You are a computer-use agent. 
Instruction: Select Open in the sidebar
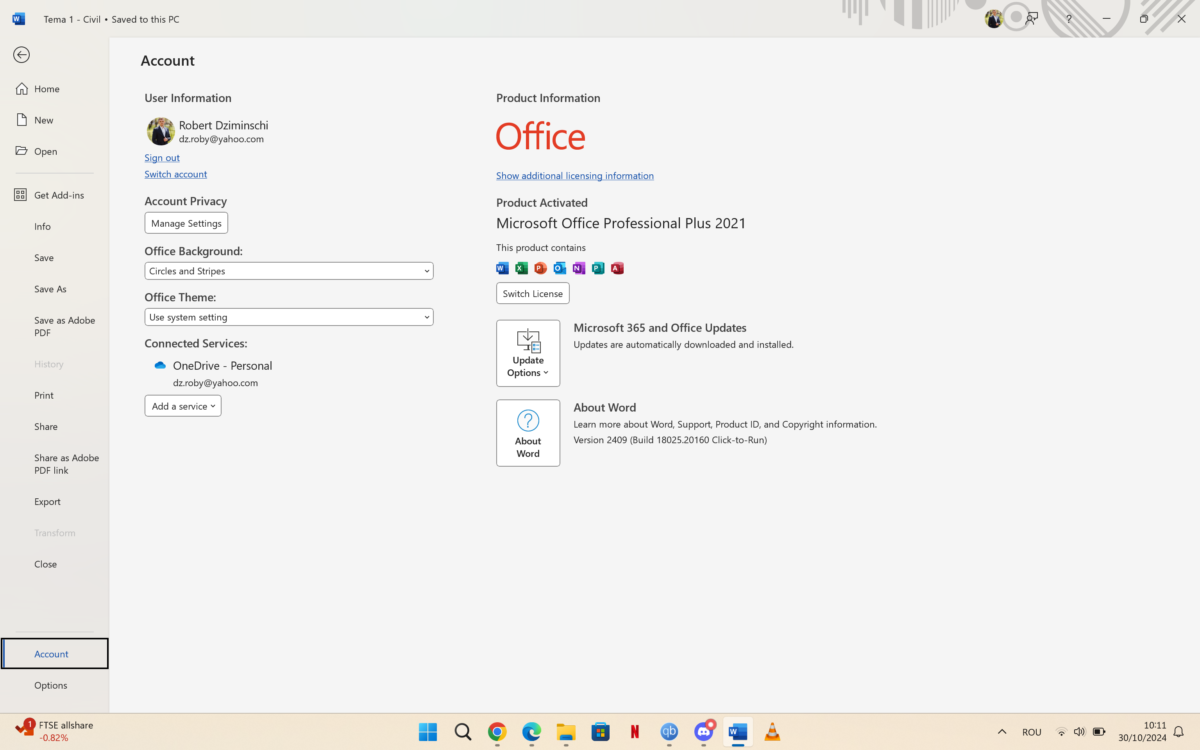click(54, 151)
